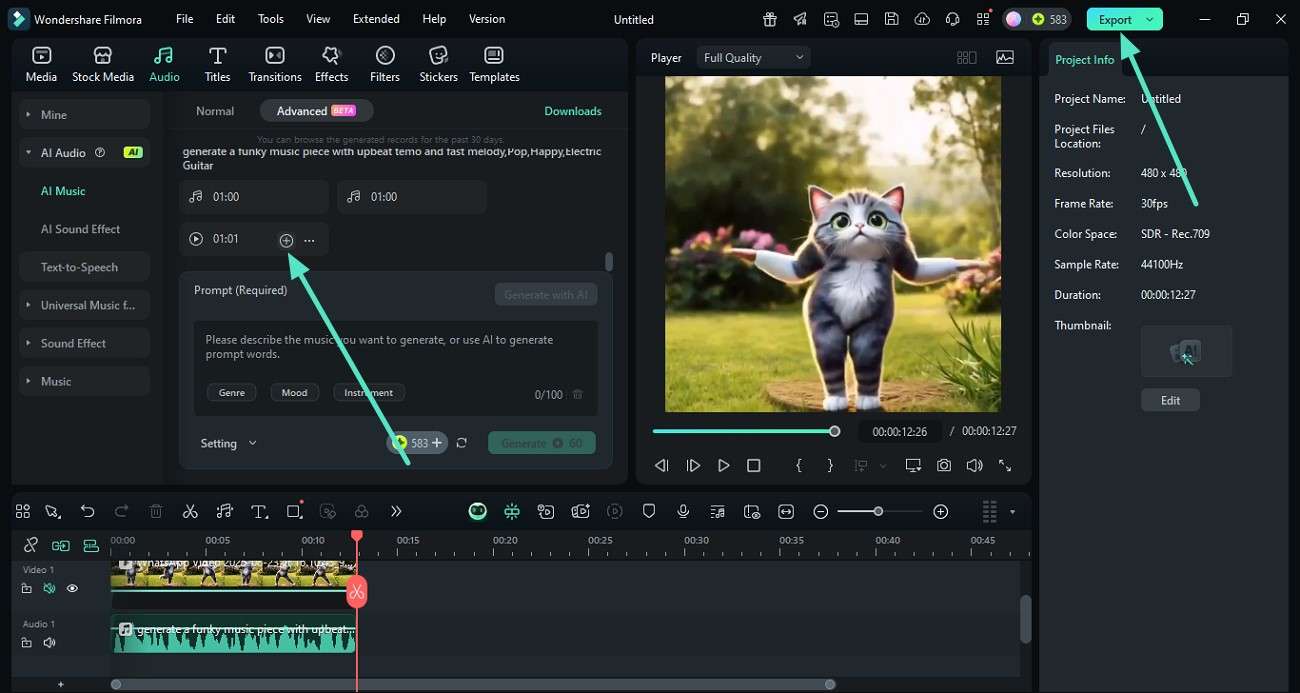
Task: Open the Export dropdown arrow
Action: coord(1150,19)
